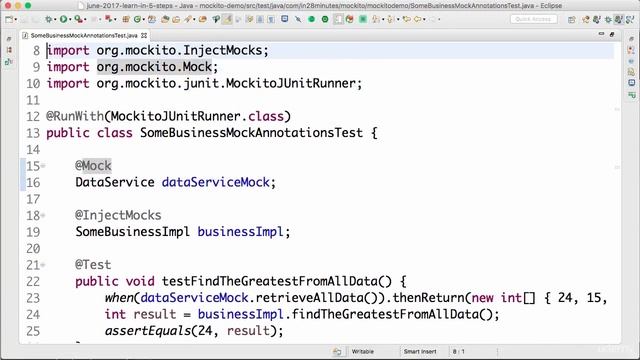Click 'MockitoJUnitRunner.class' in @RunWith annotation
The width and height of the screenshot is (640, 360).
tap(197, 116)
